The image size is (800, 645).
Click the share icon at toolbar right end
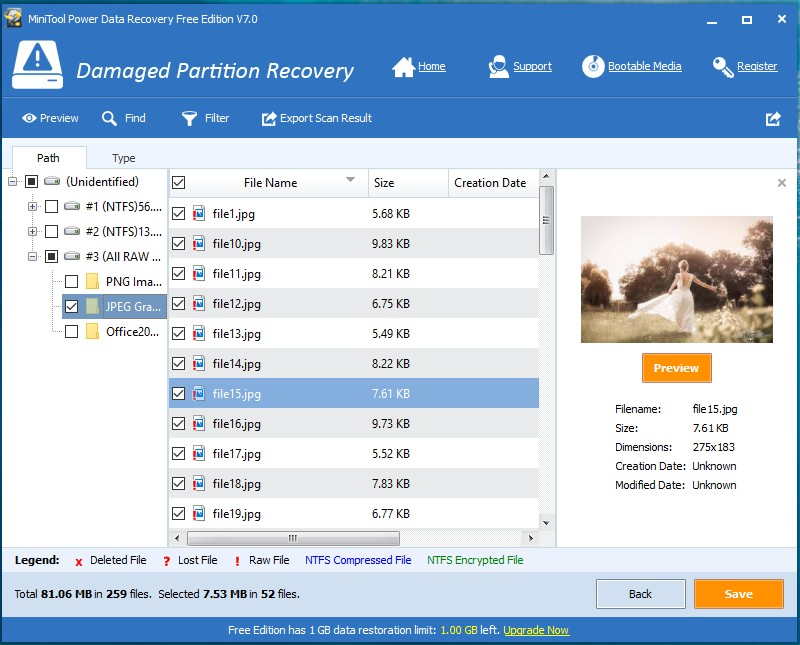[x=773, y=119]
